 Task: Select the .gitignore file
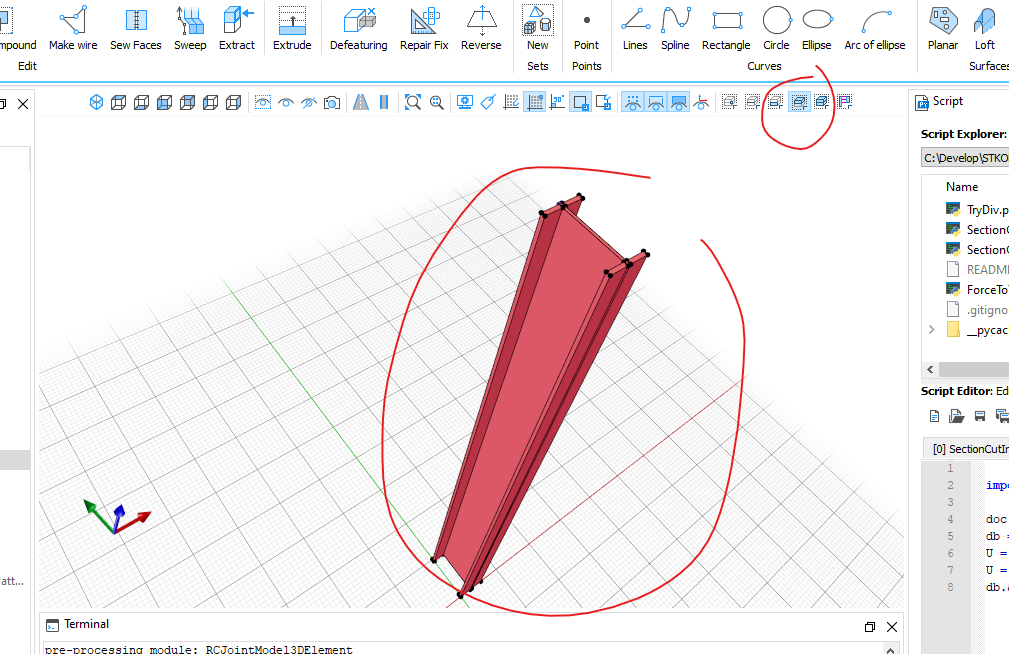978,310
